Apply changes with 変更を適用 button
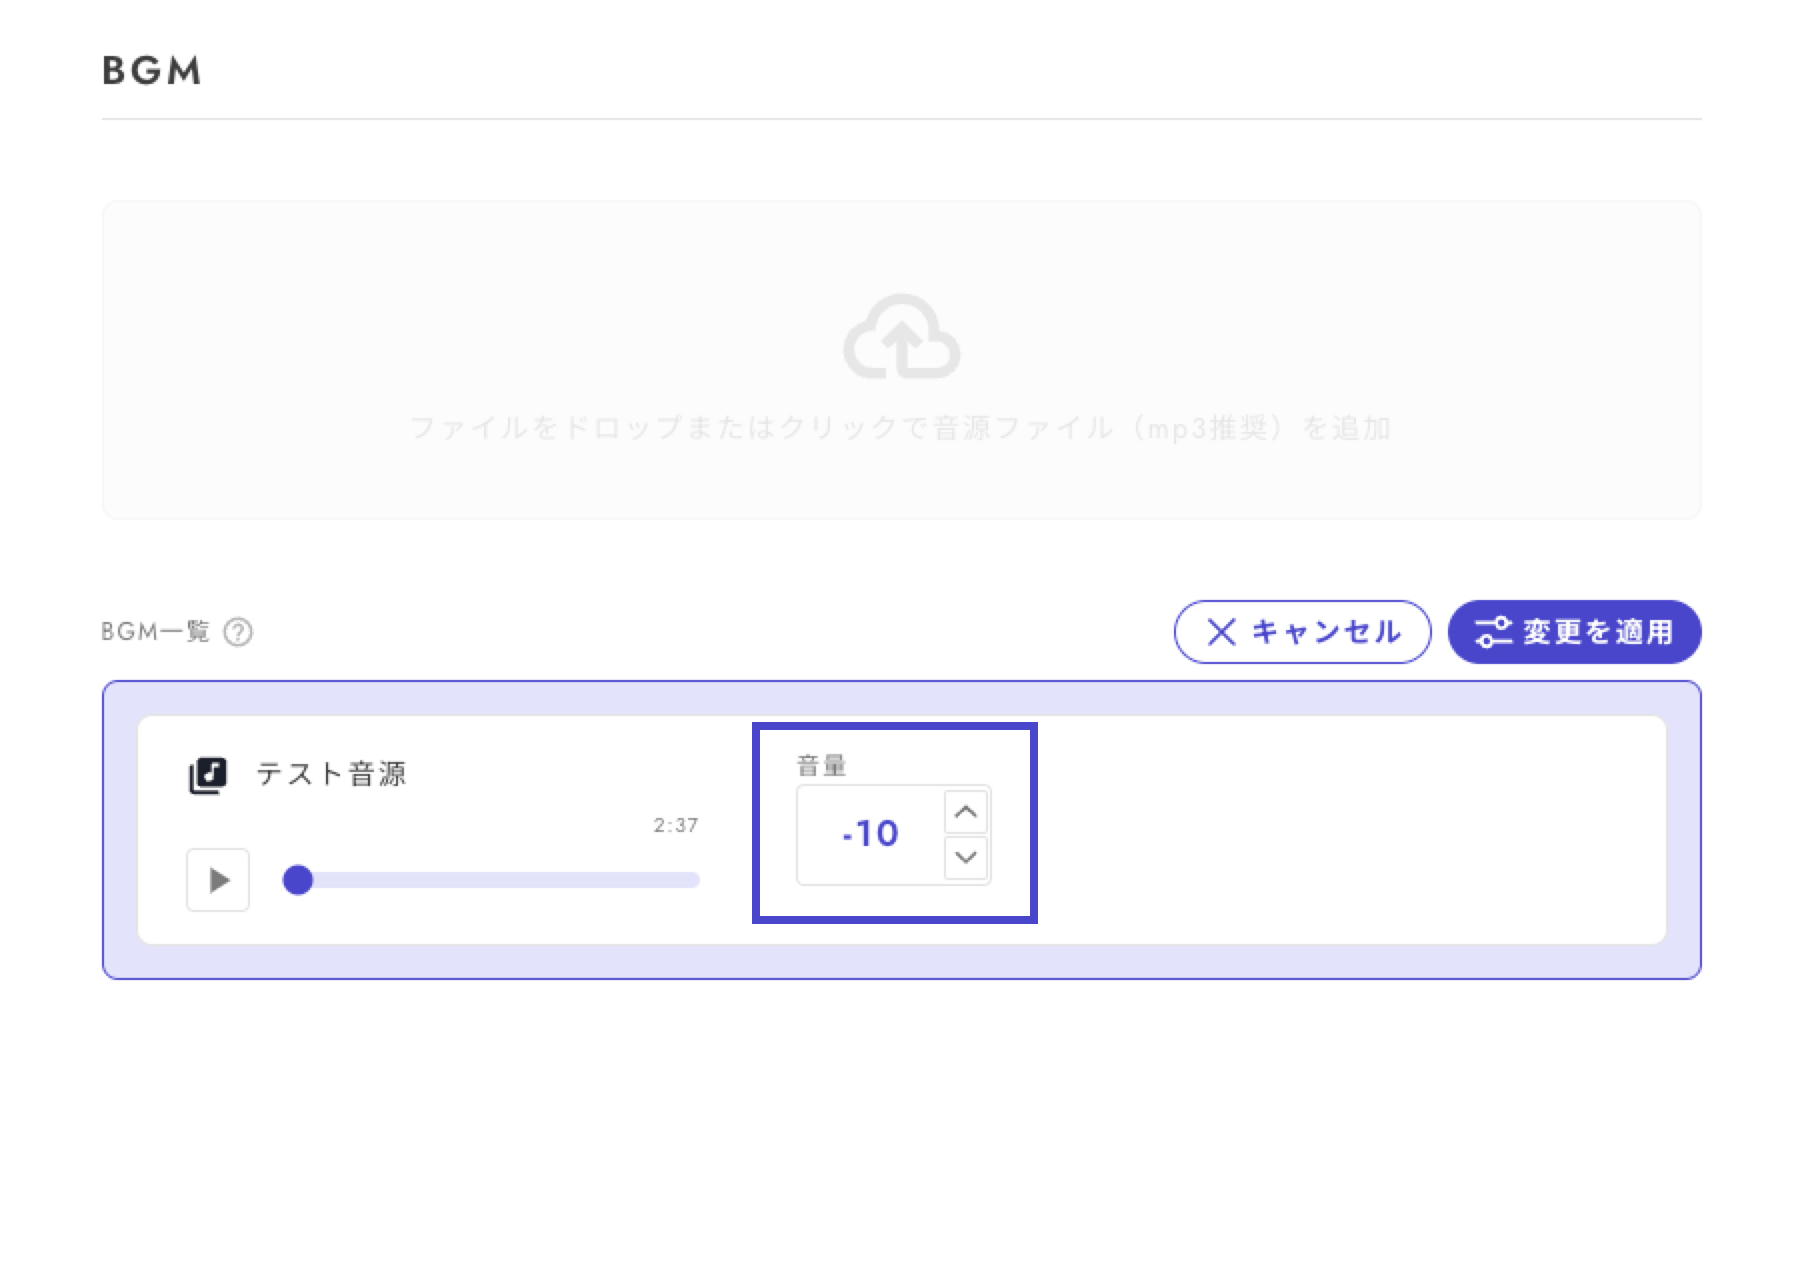This screenshot has height=1276, width=1814. (x=1574, y=632)
